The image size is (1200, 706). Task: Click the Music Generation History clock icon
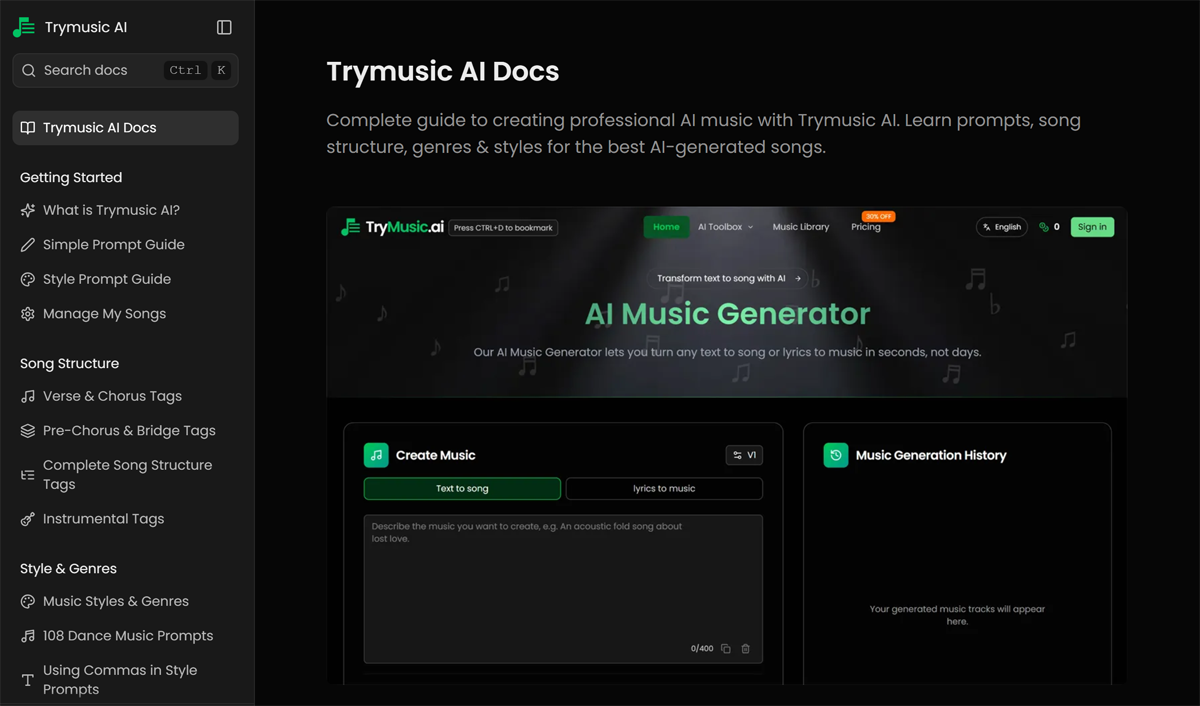coord(836,455)
